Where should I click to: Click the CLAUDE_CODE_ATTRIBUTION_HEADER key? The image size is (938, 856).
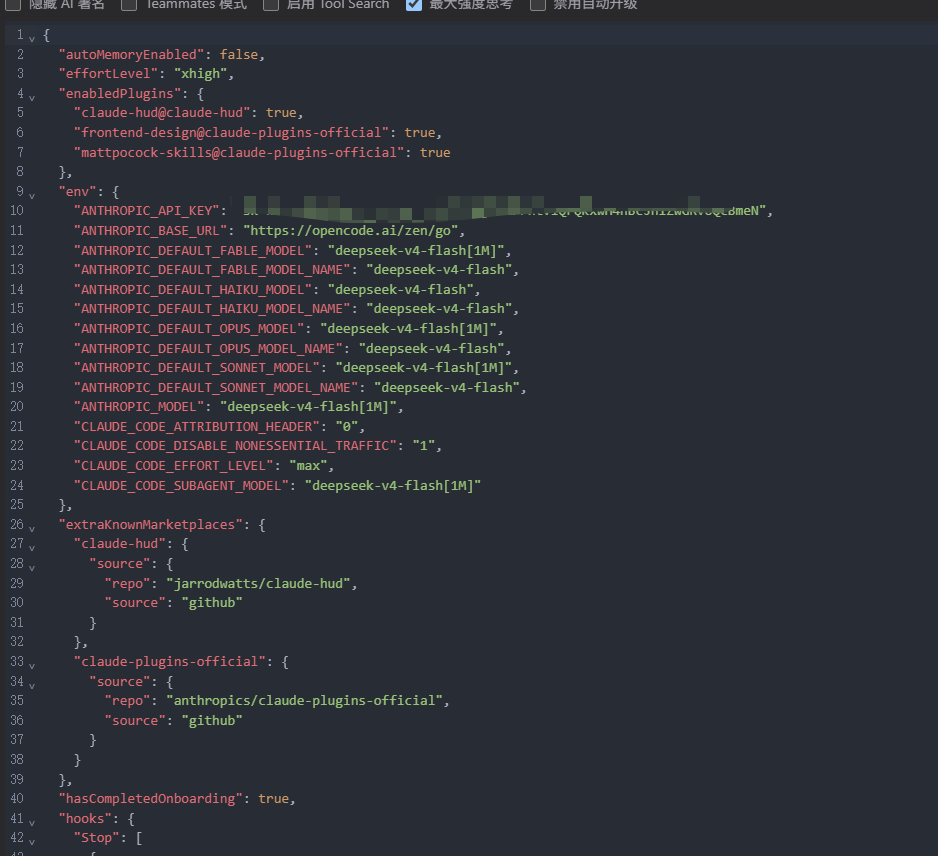(x=196, y=427)
